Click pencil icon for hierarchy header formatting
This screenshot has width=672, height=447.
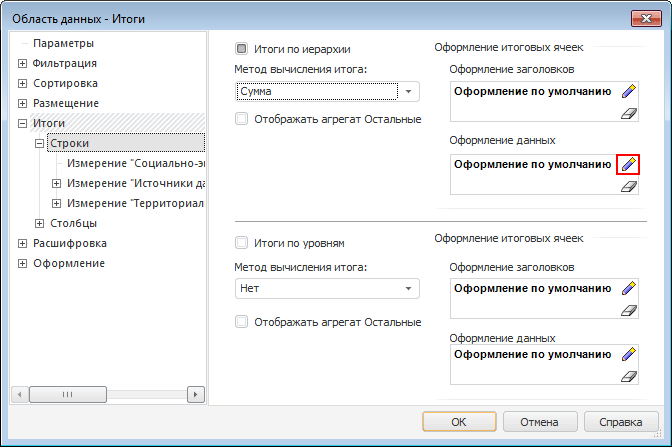[x=628, y=91]
